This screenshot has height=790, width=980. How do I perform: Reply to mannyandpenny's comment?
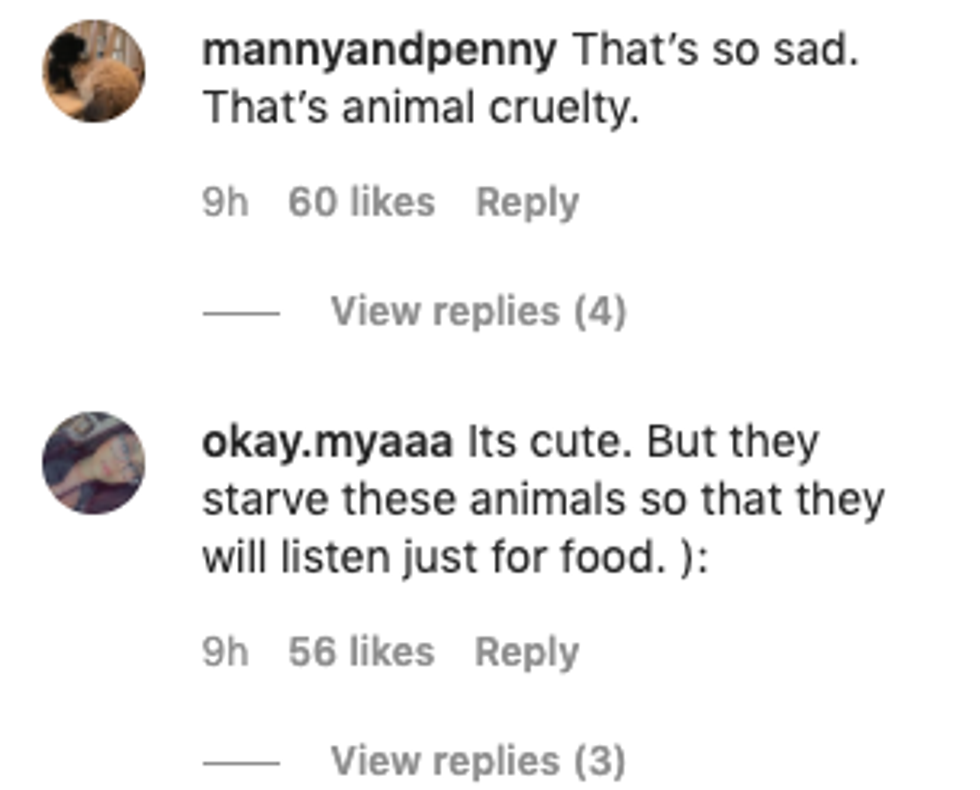[x=527, y=203]
